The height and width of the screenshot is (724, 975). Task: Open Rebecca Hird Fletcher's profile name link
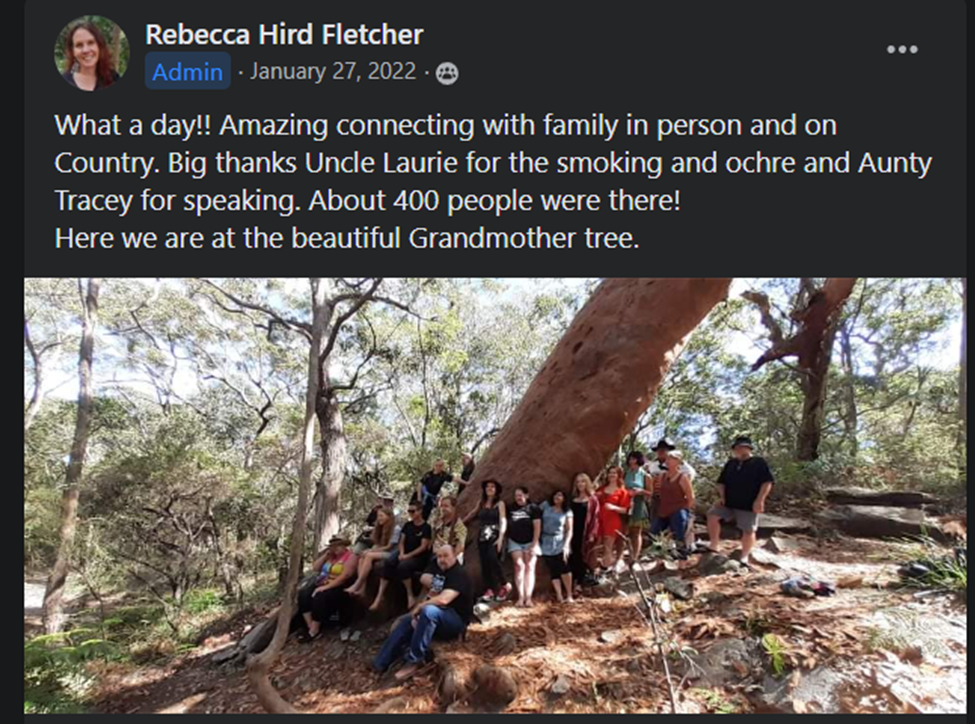click(x=284, y=35)
